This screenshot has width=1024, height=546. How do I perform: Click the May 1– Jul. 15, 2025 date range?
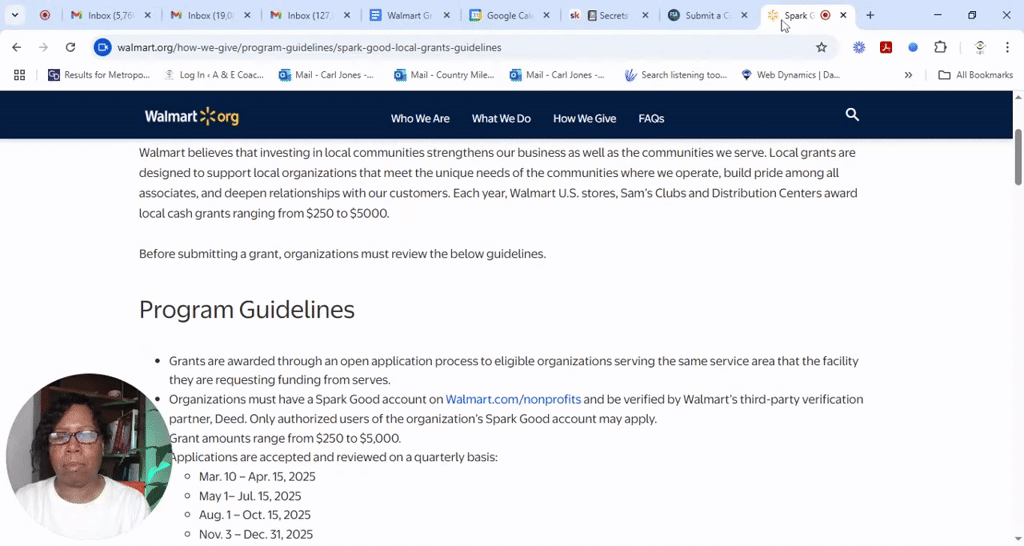[250, 496]
